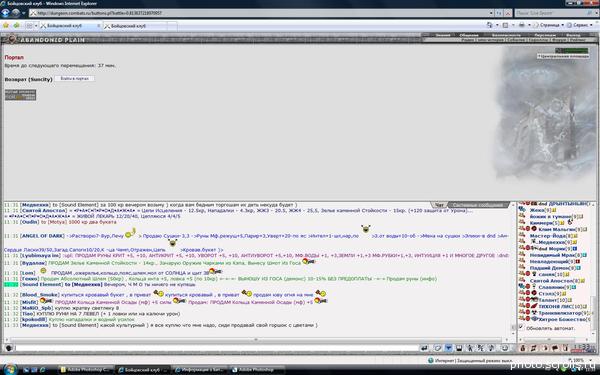Screen dimensions: 600x375
Task: Click the music note icon in the bottom toolbar
Action: point(533,348)
